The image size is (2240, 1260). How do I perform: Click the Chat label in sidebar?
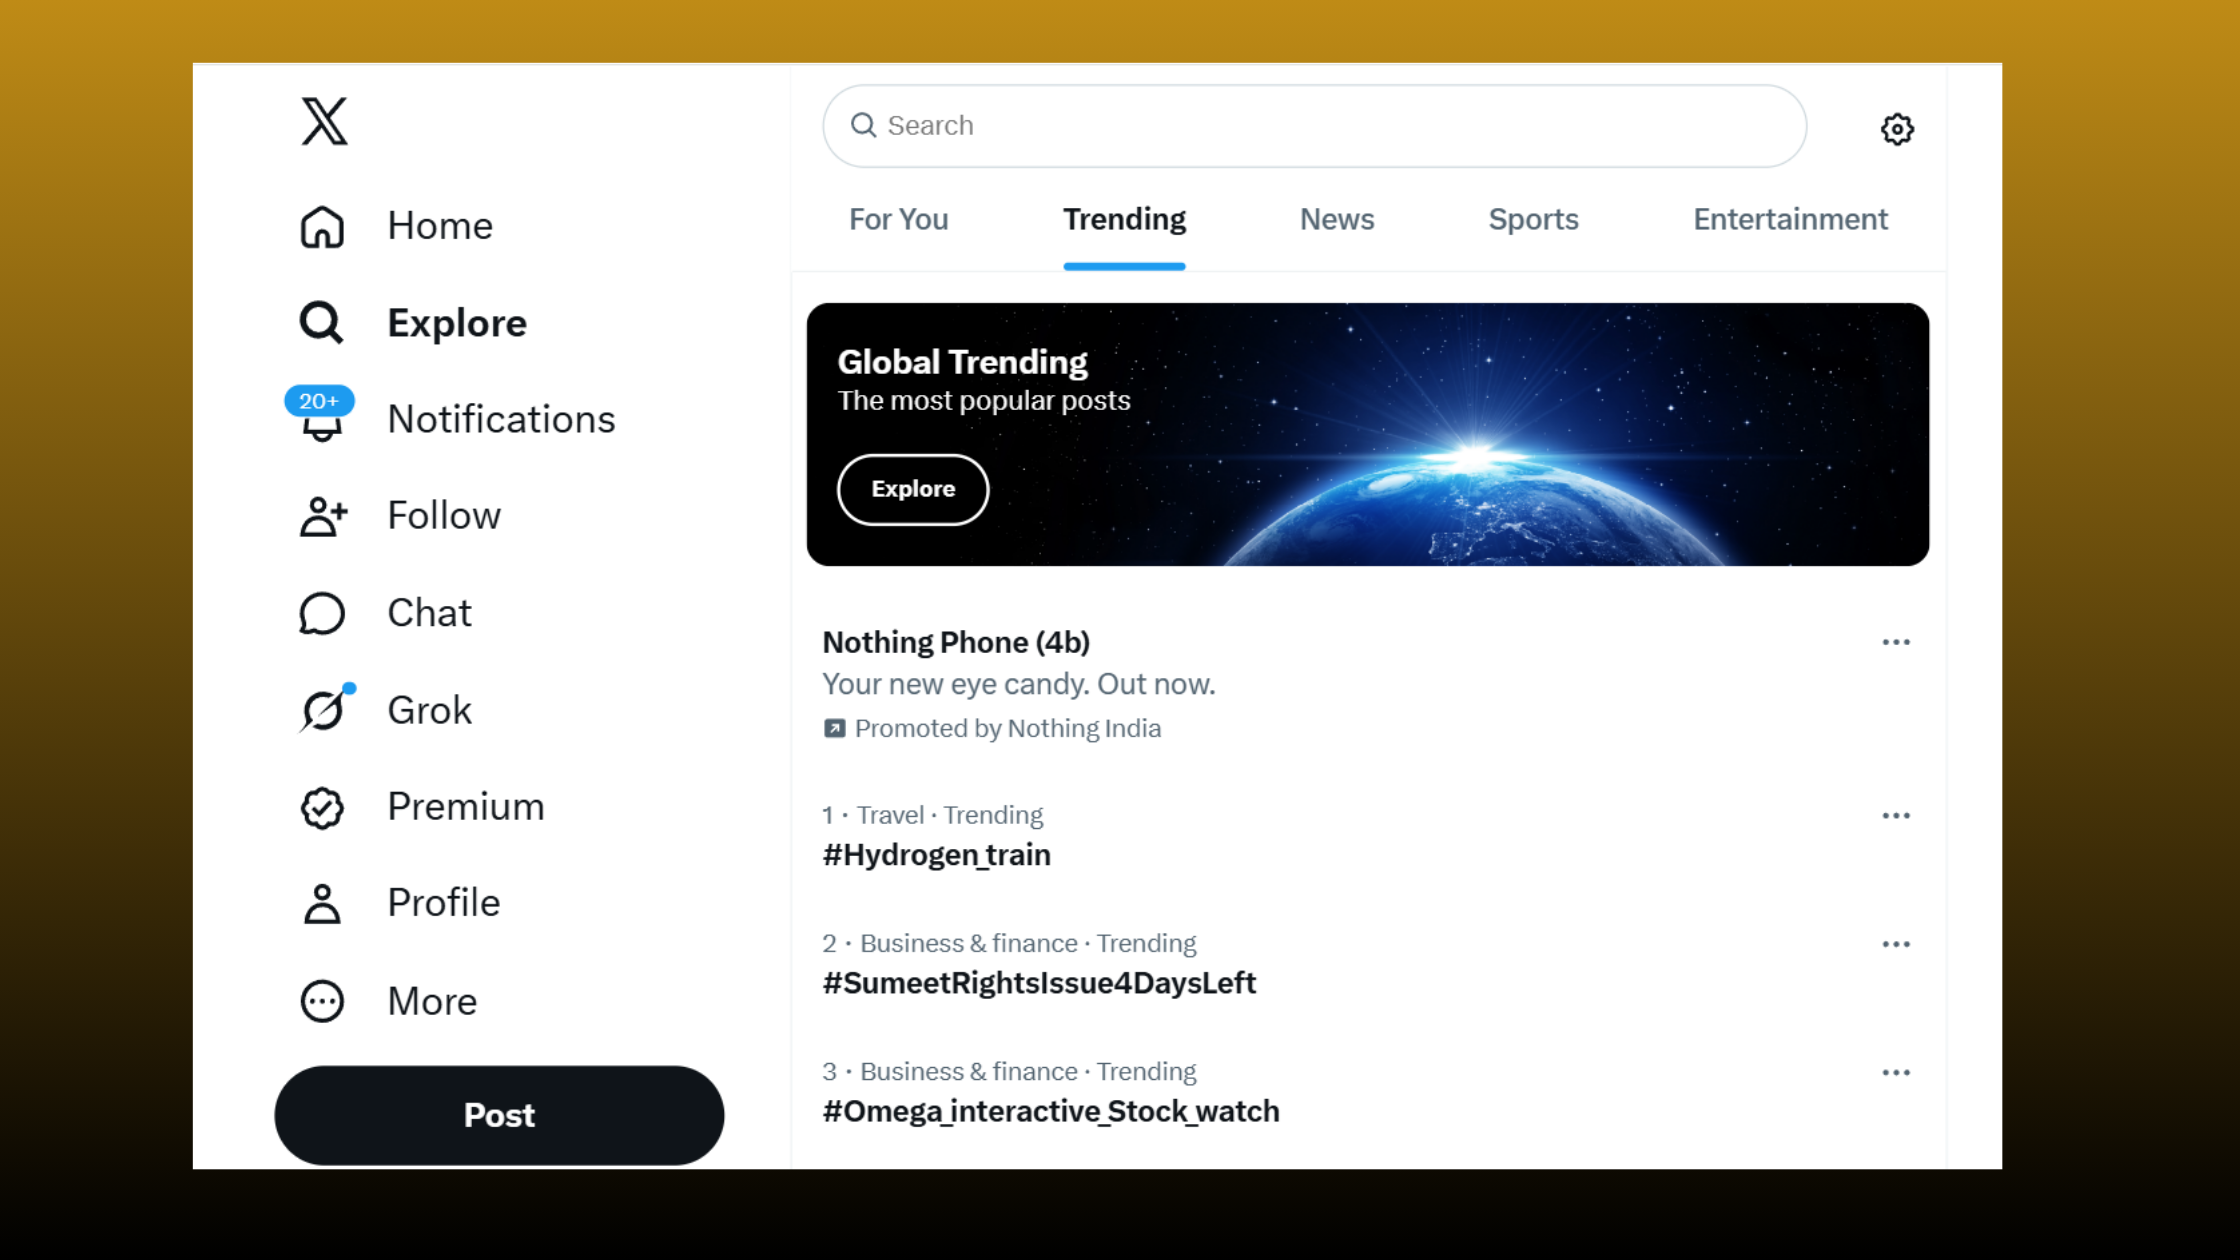[x=429, y=613]
